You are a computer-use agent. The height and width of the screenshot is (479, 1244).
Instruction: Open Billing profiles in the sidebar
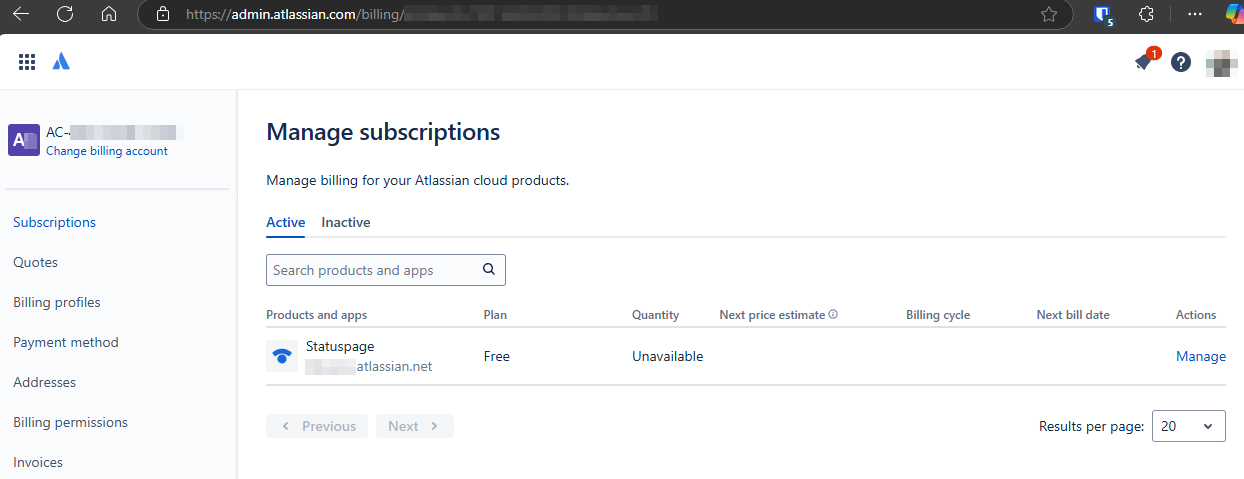coord(57,302)
